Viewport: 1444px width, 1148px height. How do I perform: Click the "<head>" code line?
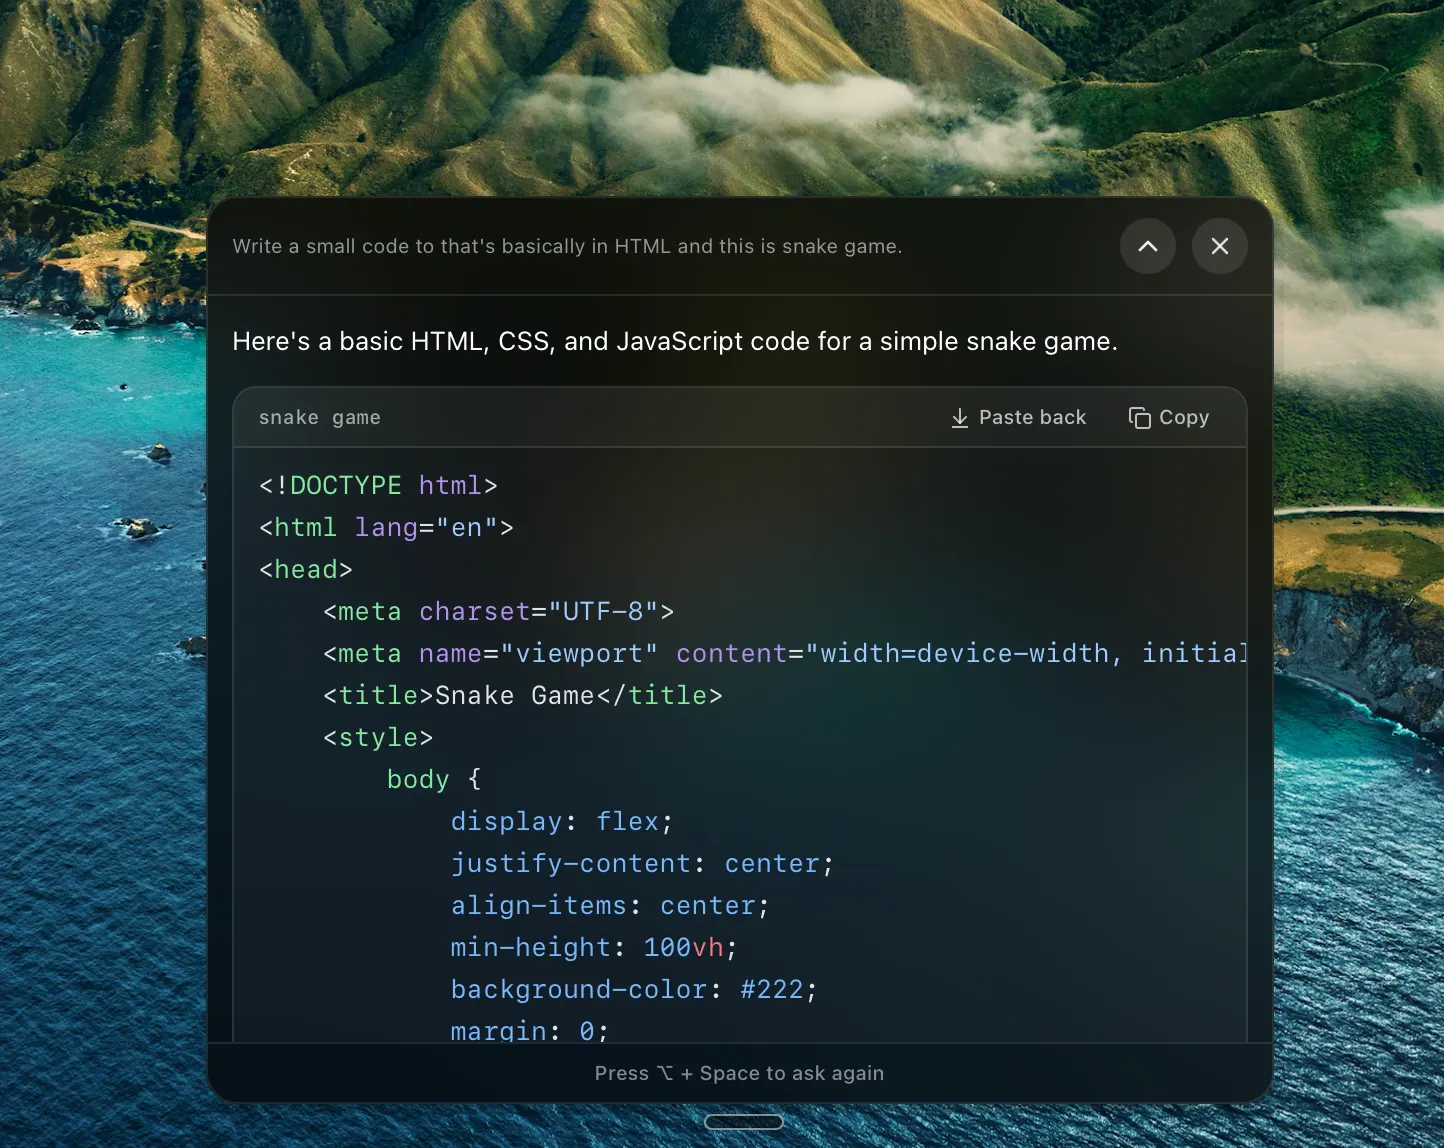(306, 569)
